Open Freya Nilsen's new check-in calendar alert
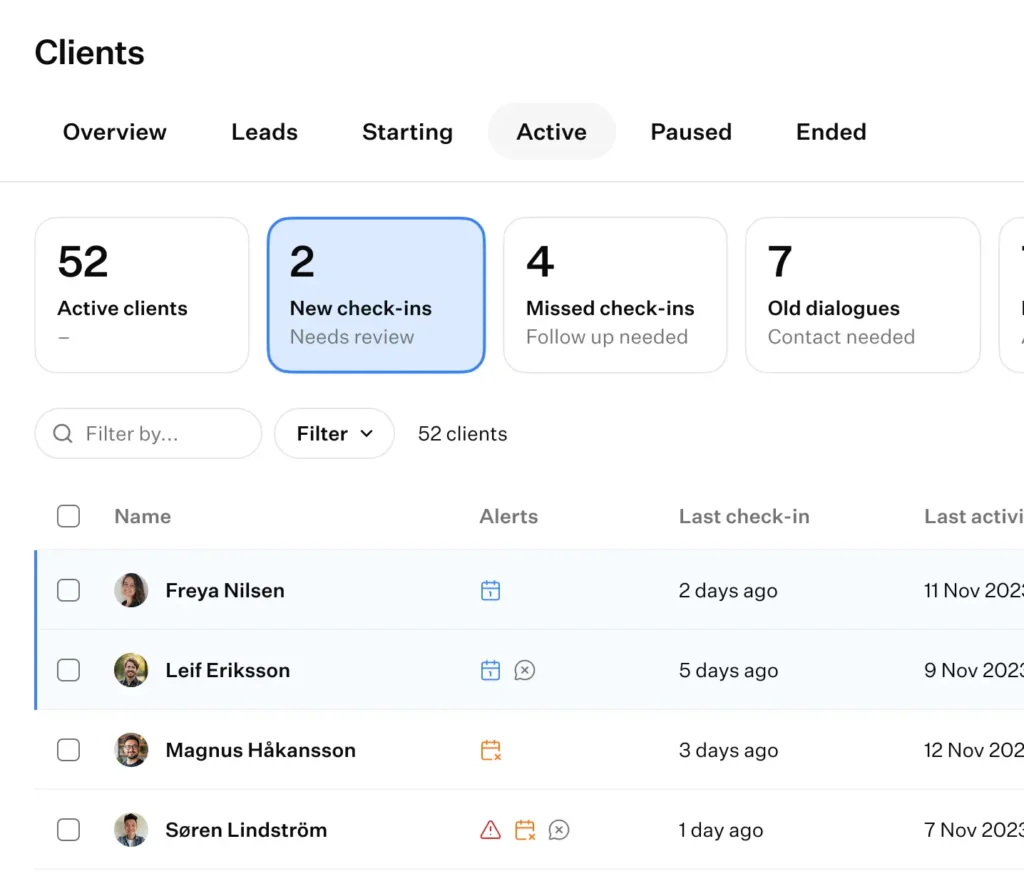The height and width of the screenshot is (891, 1024). tap(491, 590)
